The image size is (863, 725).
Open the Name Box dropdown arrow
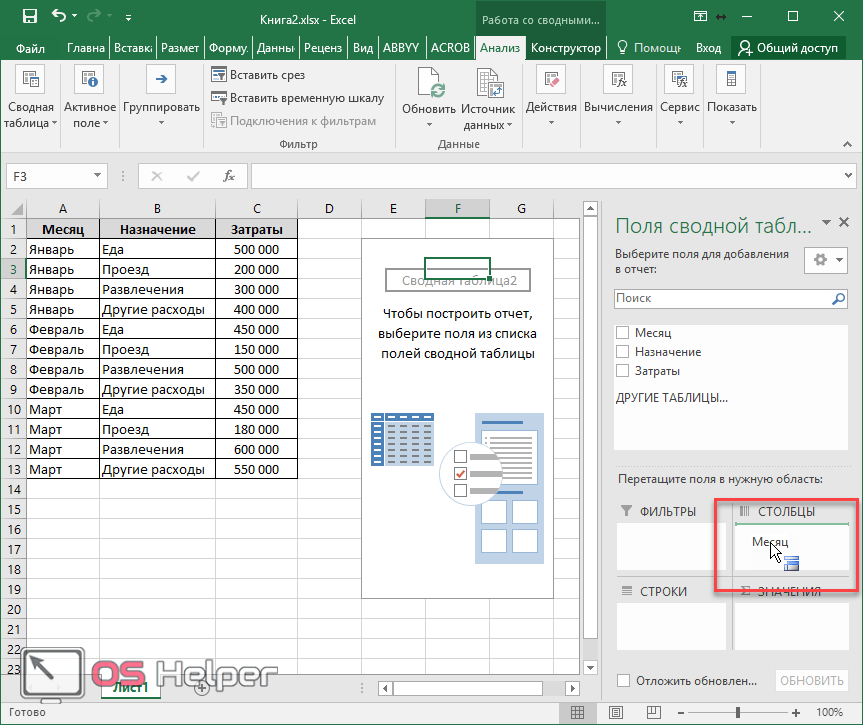coord(98,176)
